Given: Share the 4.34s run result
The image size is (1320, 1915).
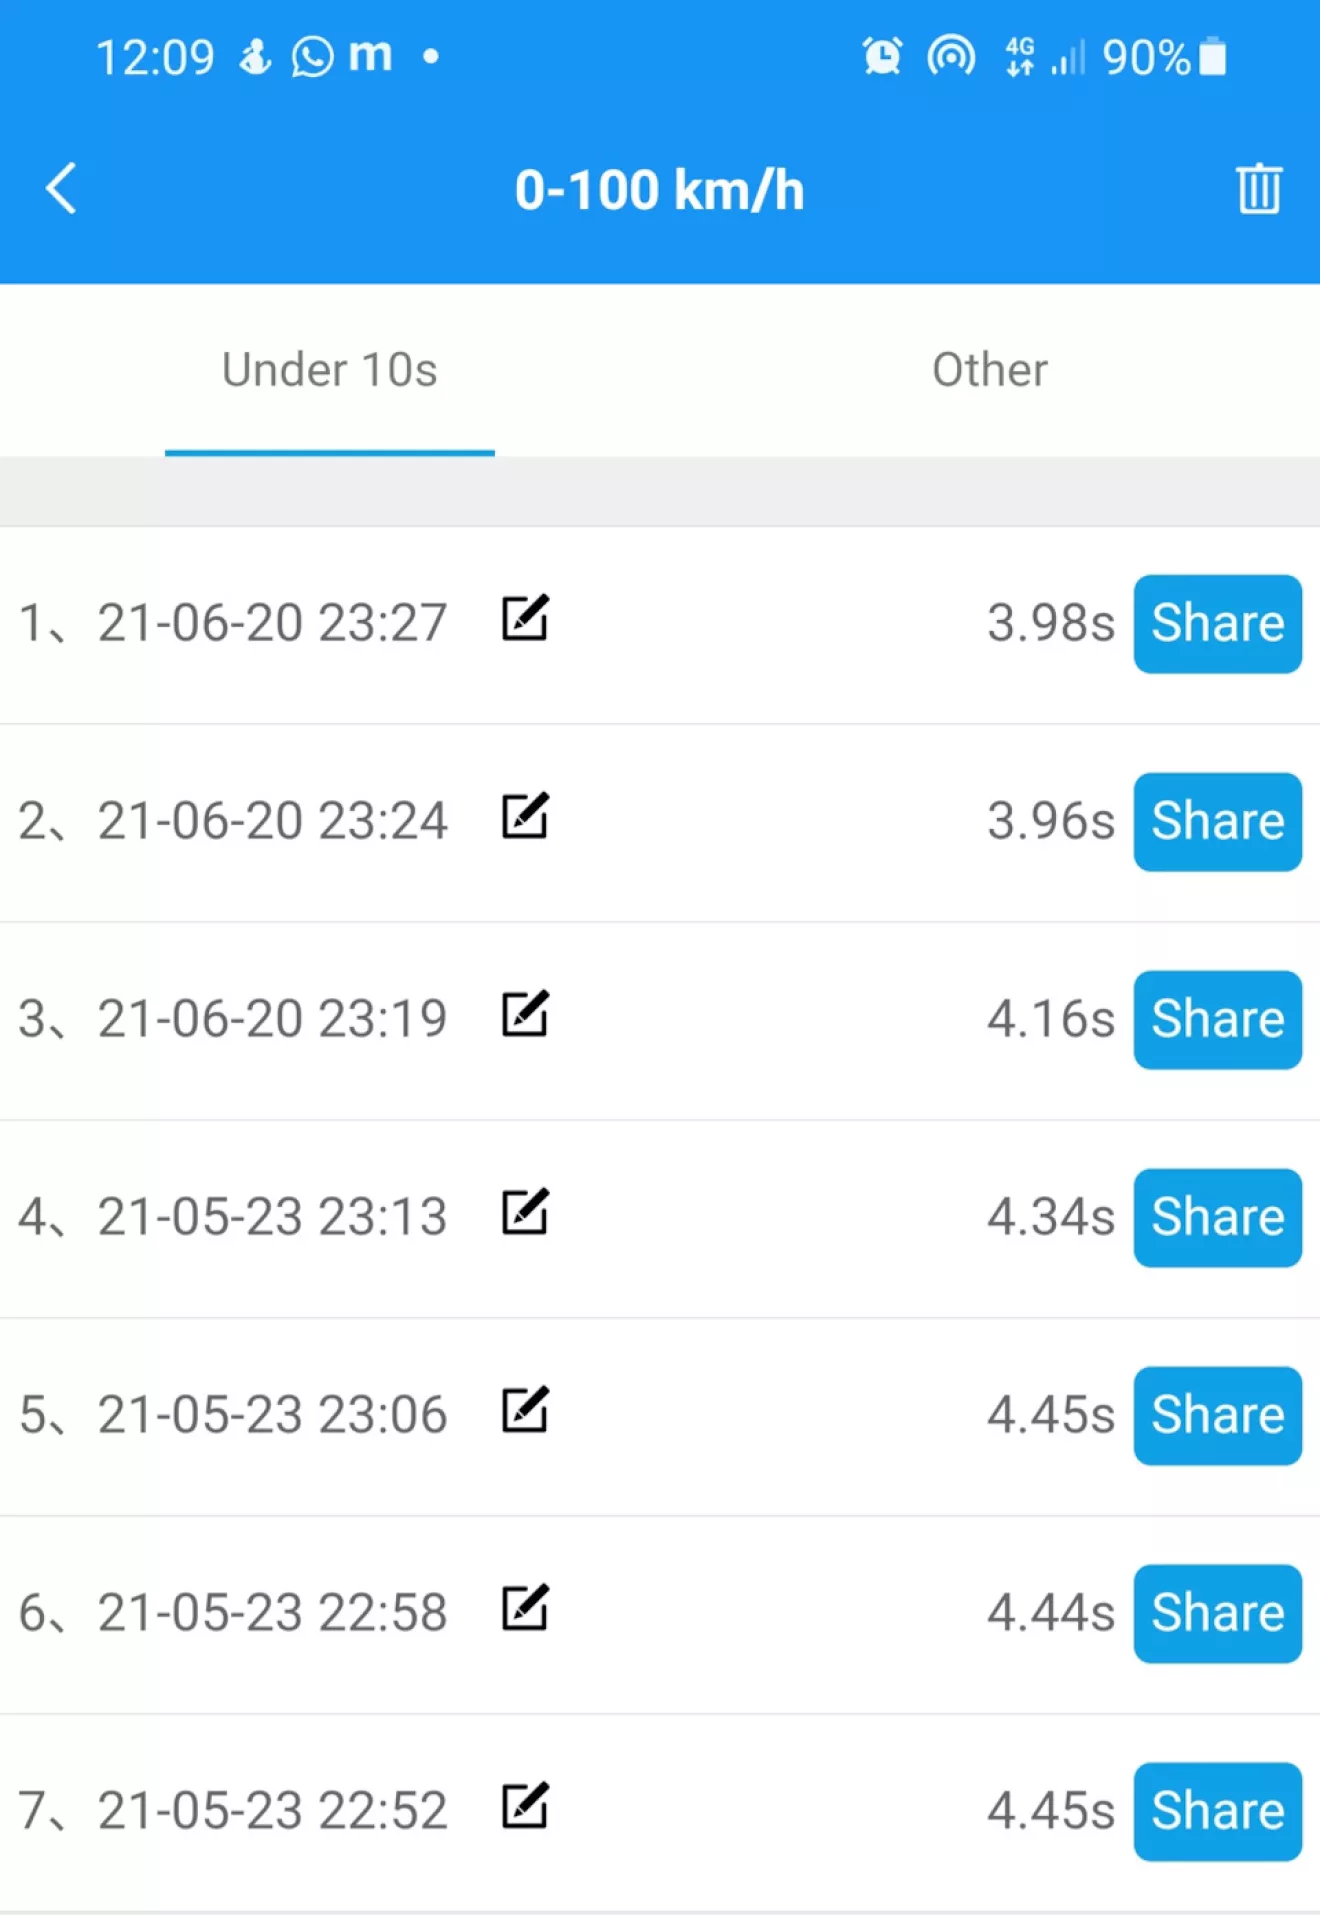Looking at the screenshot, I should point(1218,1218).
